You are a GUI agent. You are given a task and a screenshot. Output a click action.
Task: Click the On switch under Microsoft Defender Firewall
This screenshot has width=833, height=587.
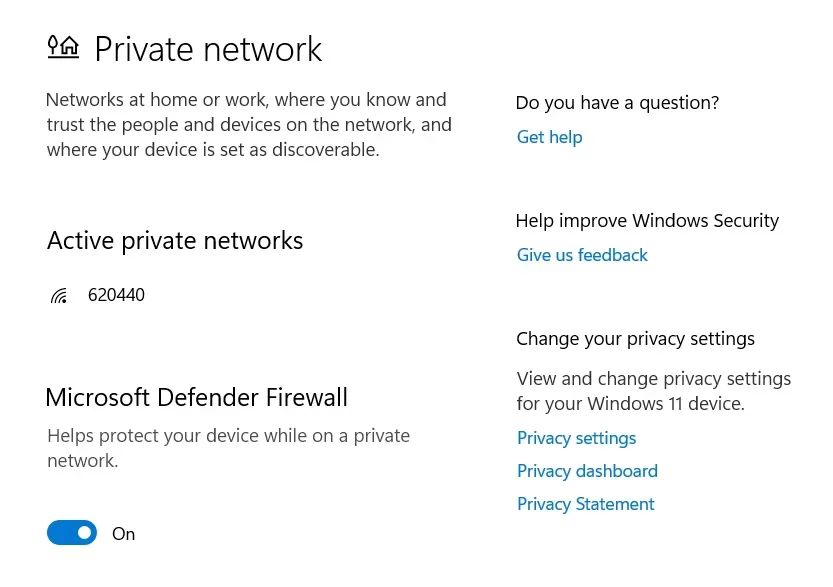(71, 532)
